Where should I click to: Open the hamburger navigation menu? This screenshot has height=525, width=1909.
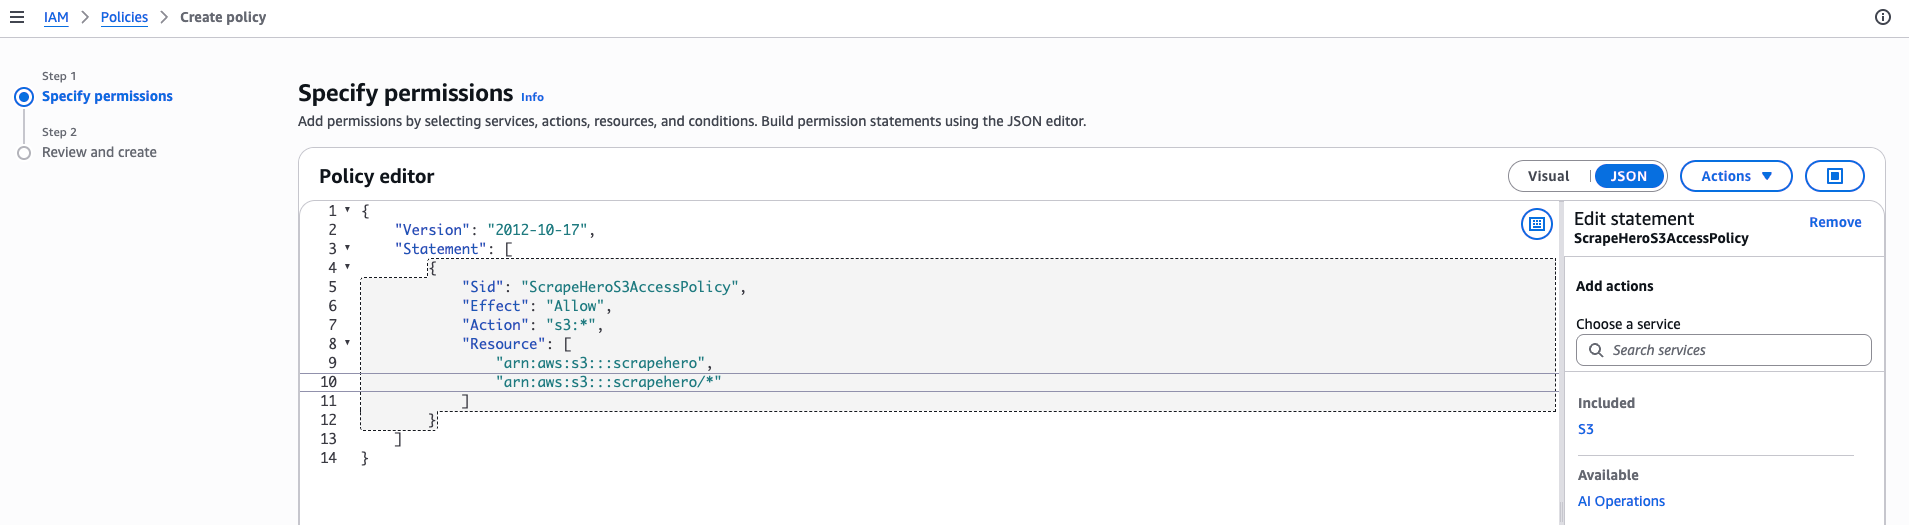tap(17, 17)
